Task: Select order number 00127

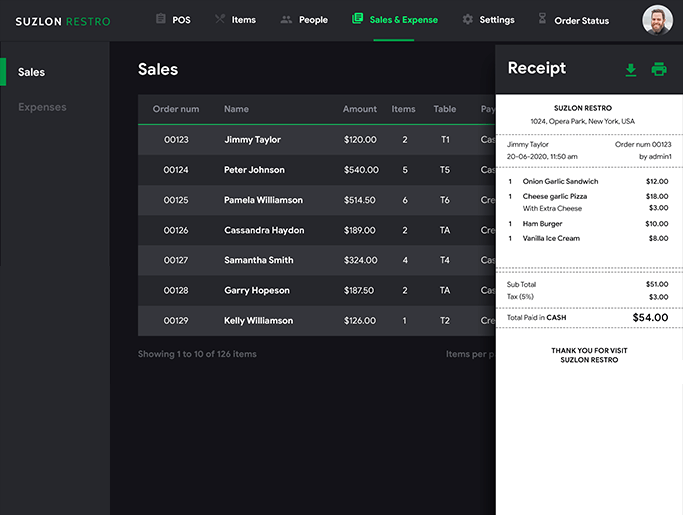Action: [176, 260]
